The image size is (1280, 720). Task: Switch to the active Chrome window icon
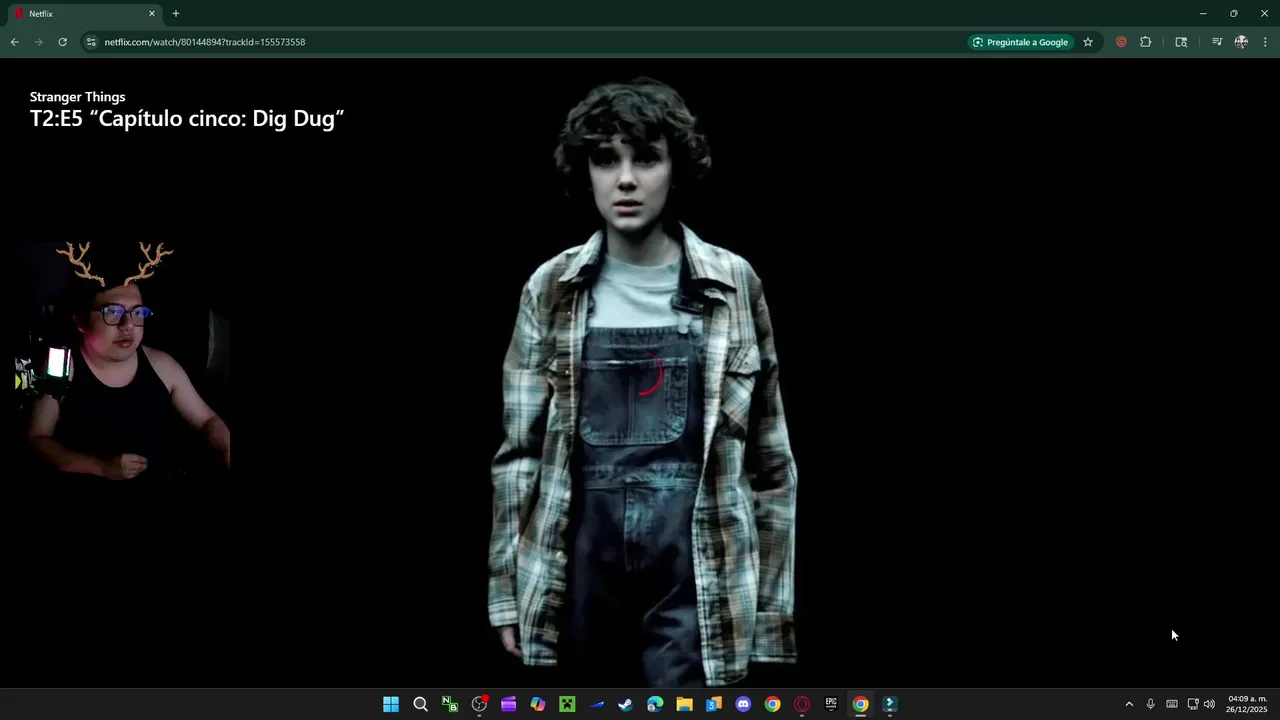[860, 704]
